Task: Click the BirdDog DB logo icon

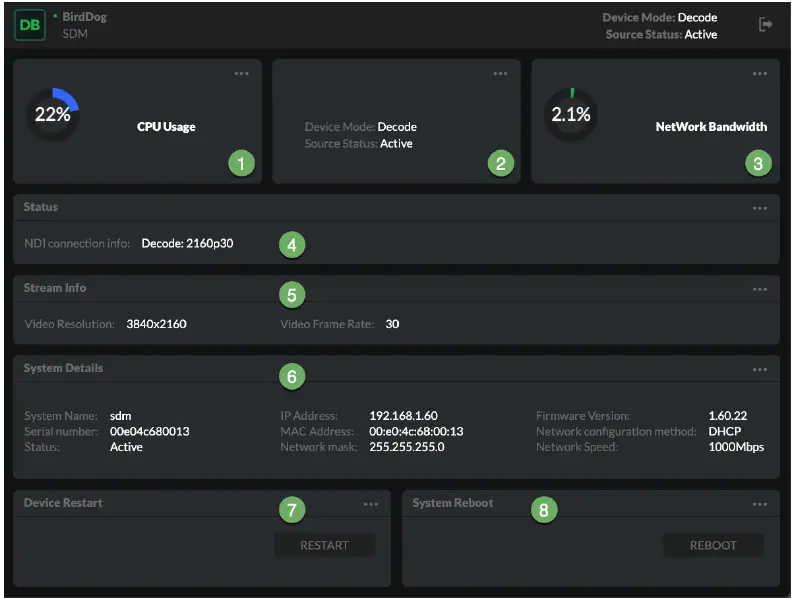Action: [x=30, y=25]
